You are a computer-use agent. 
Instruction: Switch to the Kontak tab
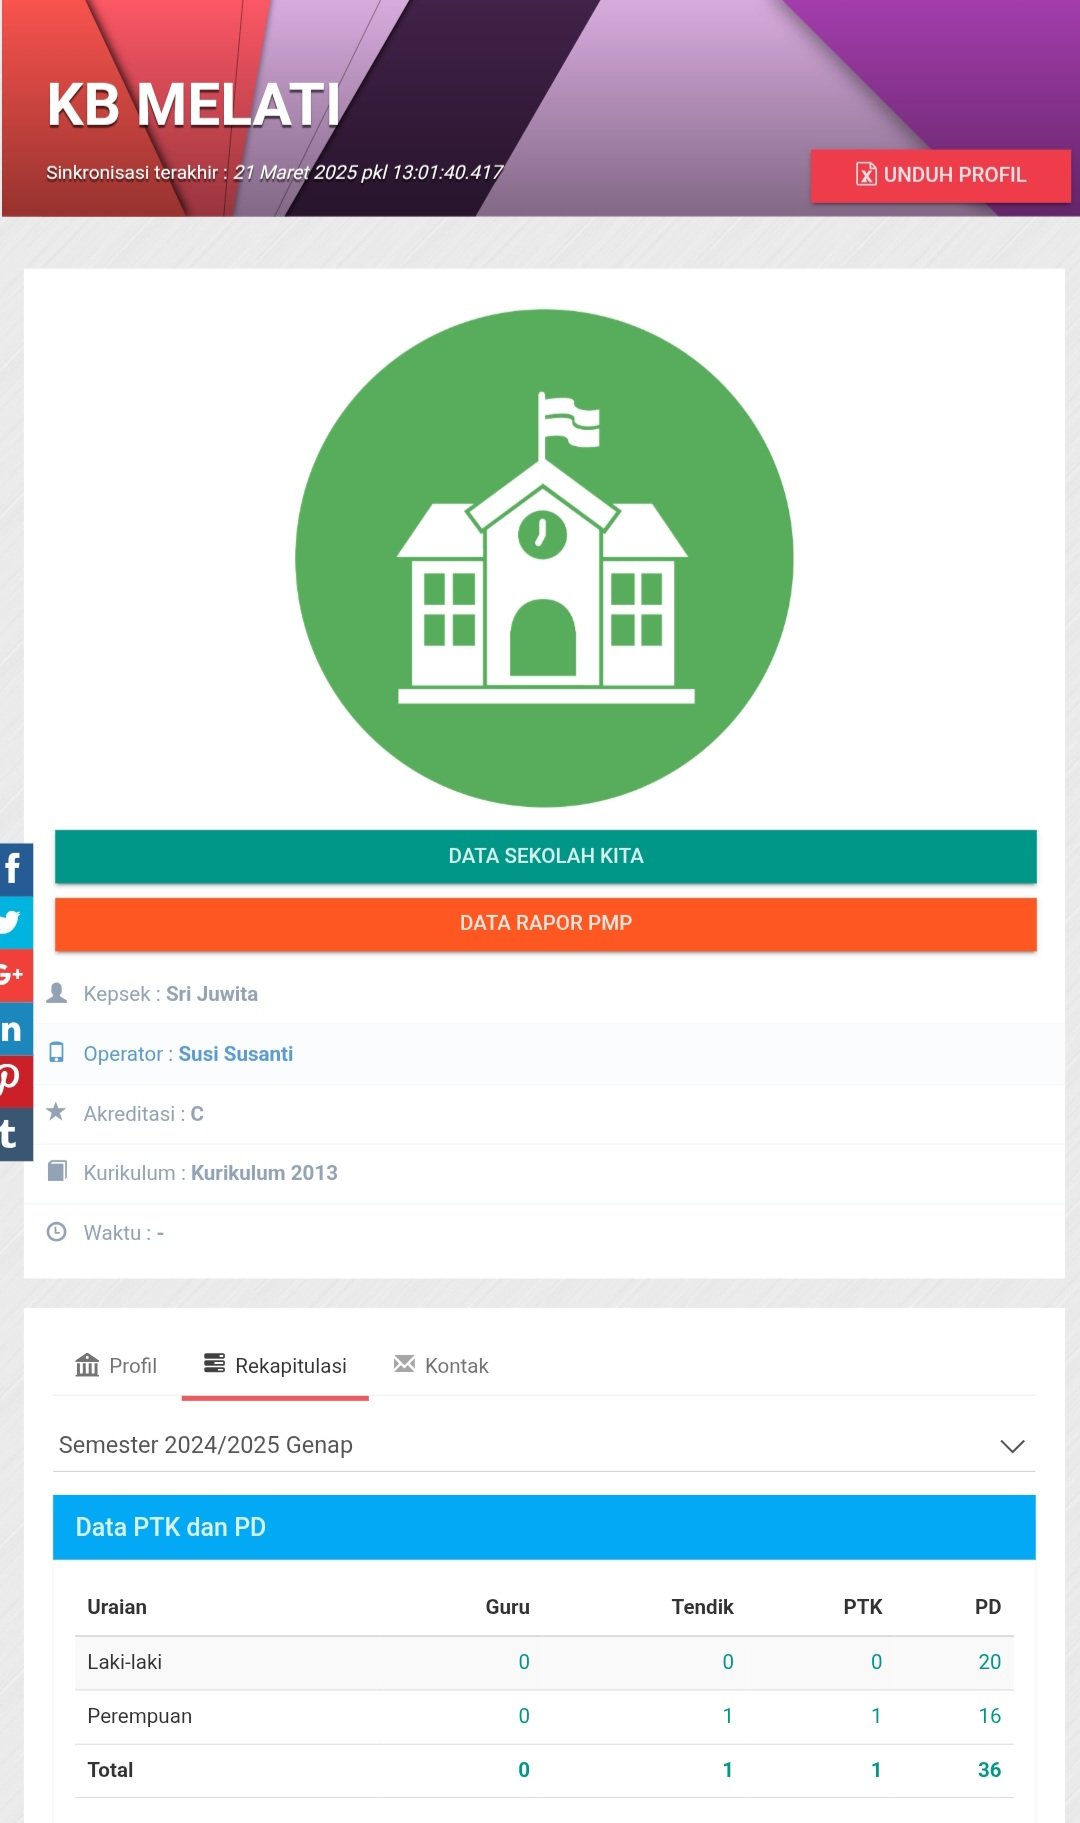pos(441,1365)
